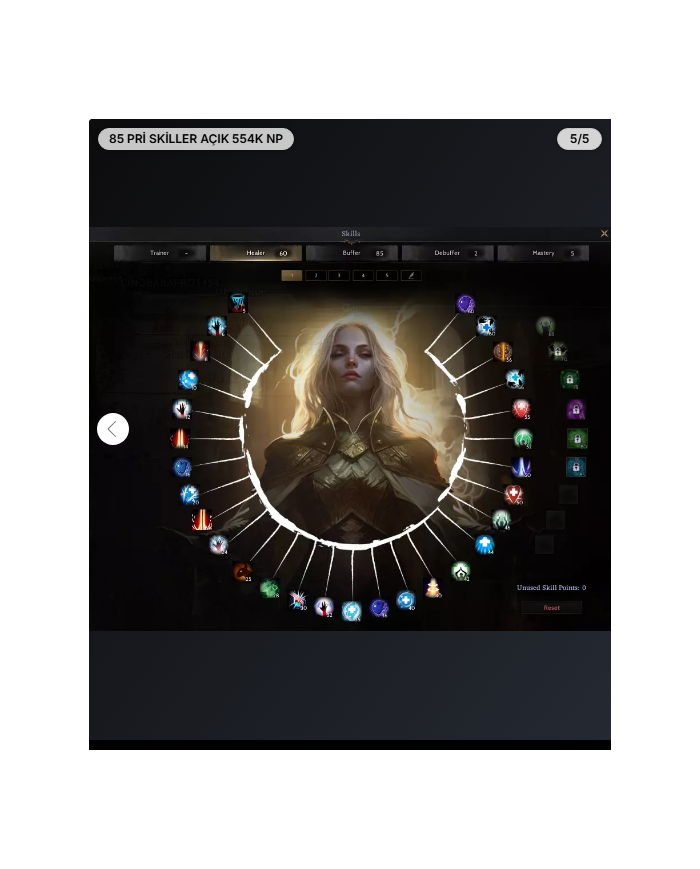The height and width of the screenshot is (869, 700).
Task: Open the Healer skill tab
Action: (256, 253)
